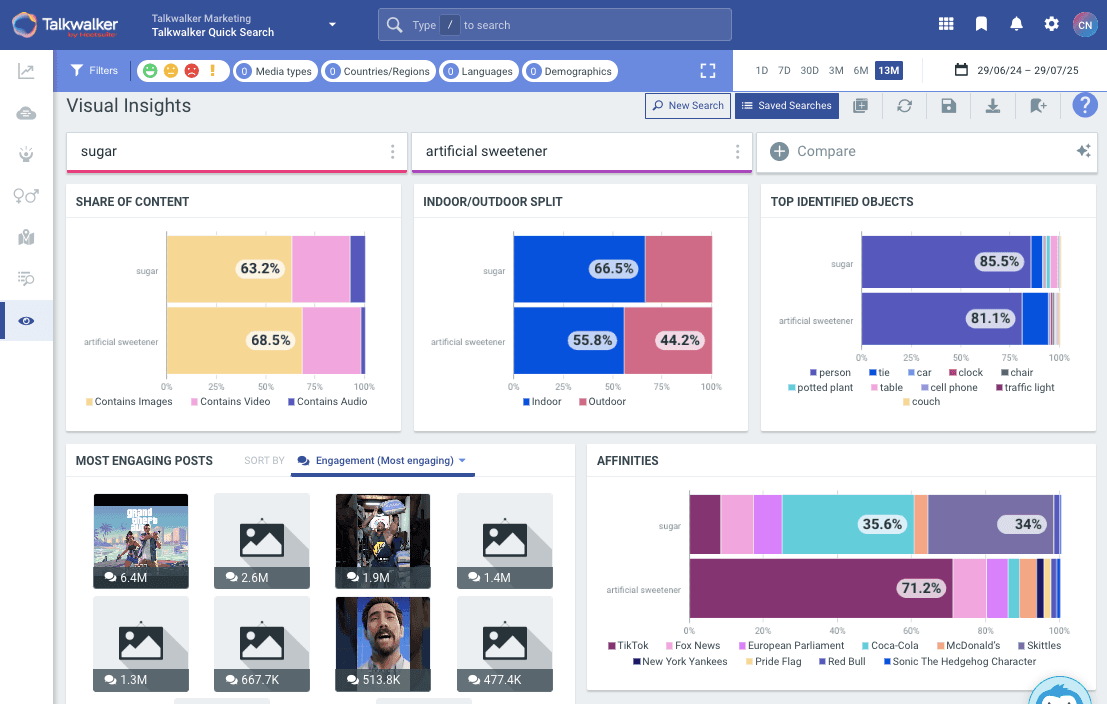Screen dimensions: 1107x704
Task: Open the 6.4M engagement post thumbnail
Action: [x=140, y=540]
